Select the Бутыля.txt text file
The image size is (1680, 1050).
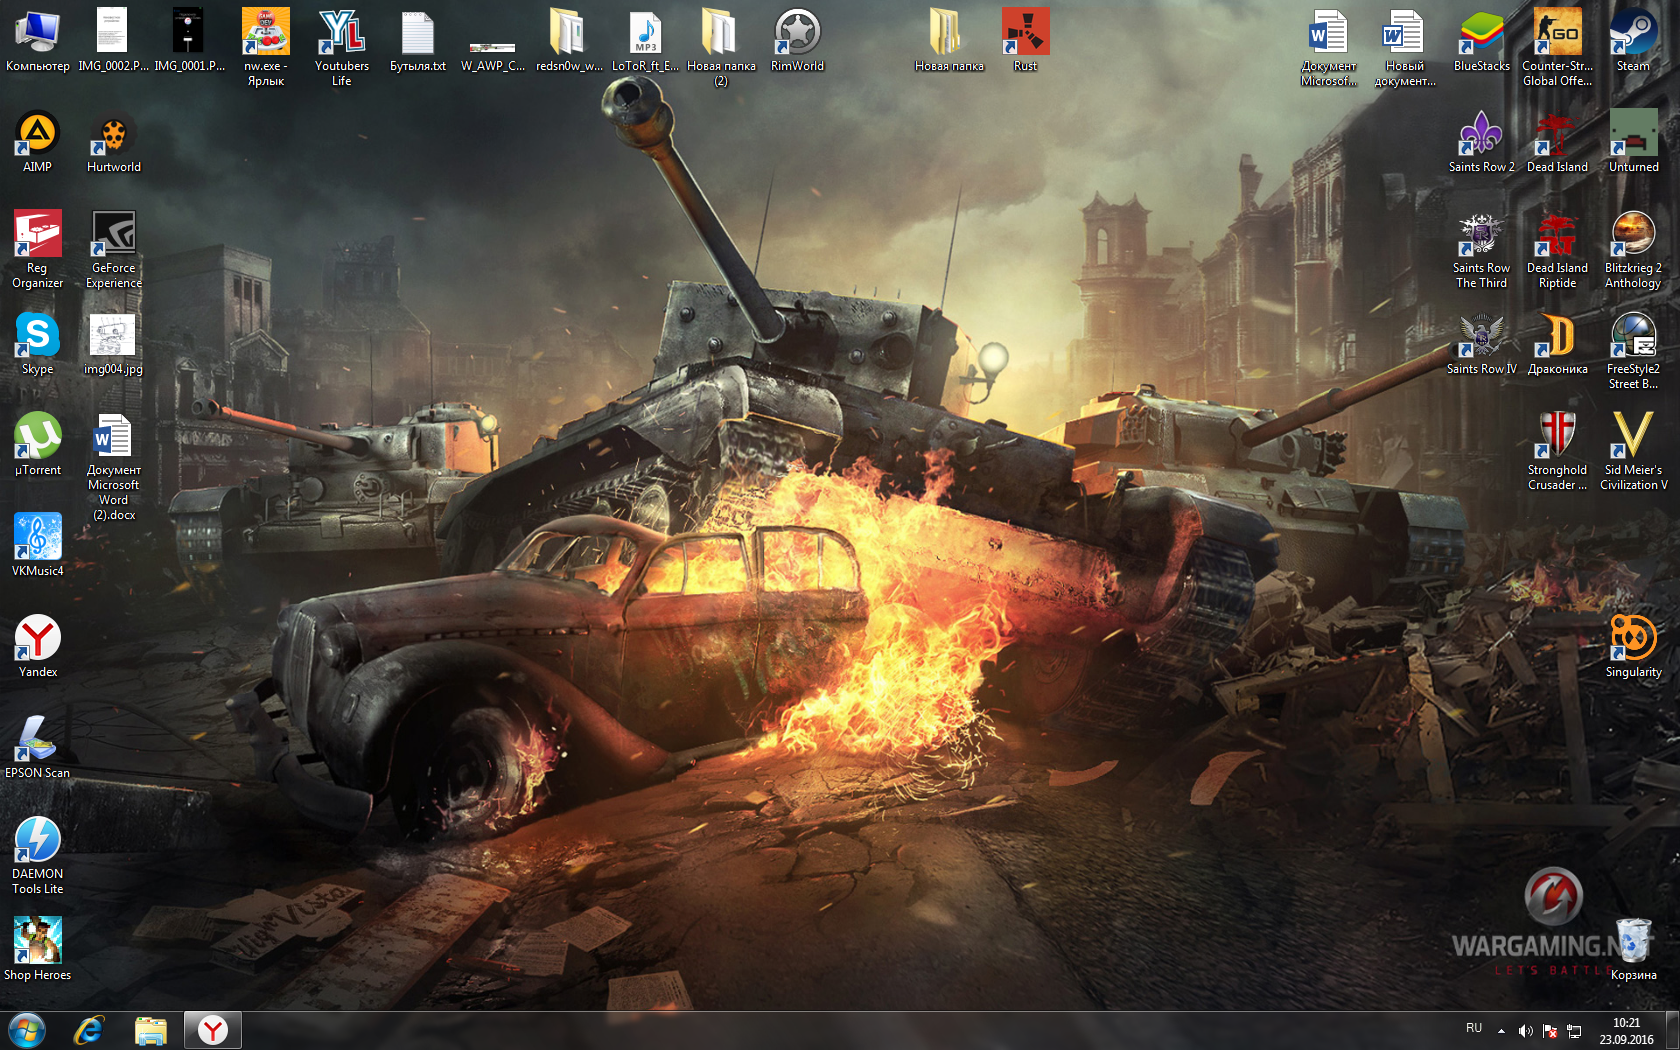click(x=418, y=40)
